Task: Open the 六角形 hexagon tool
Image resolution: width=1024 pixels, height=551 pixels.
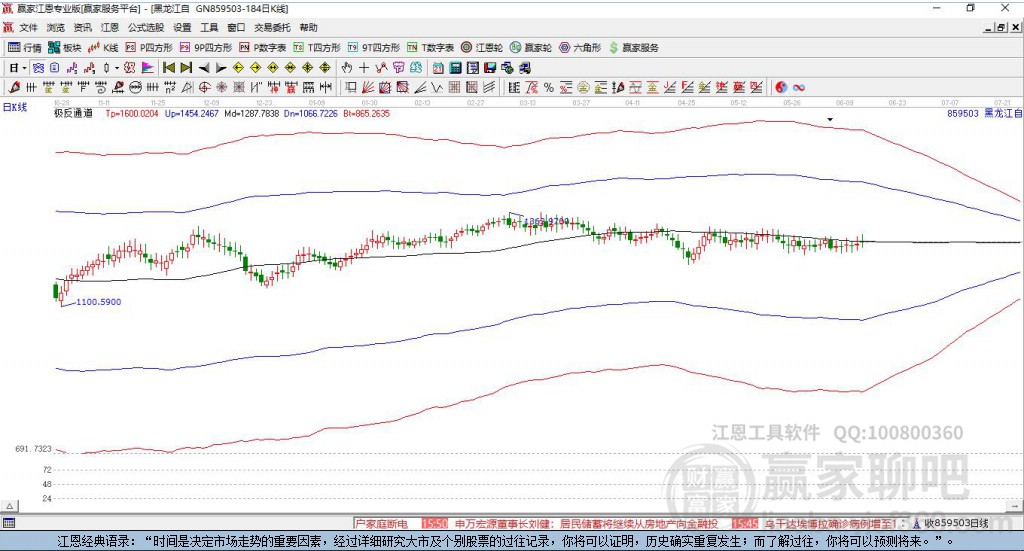Action: pyautogui.click(x=580, y=48)
